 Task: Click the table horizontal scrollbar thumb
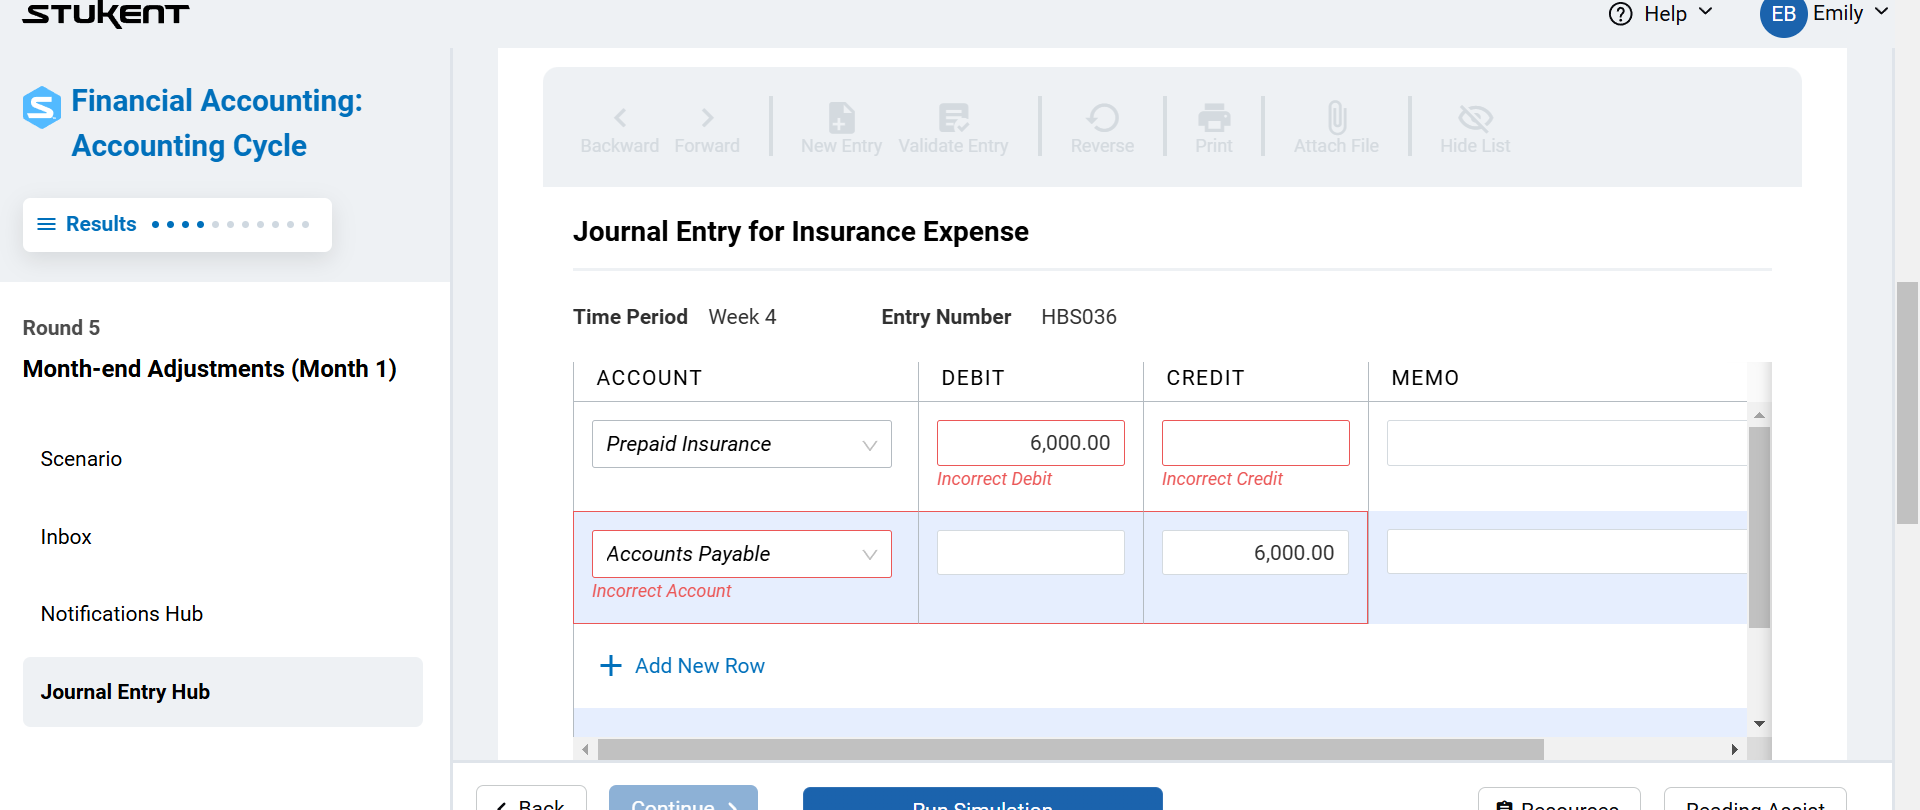(x=1070, y=749)
